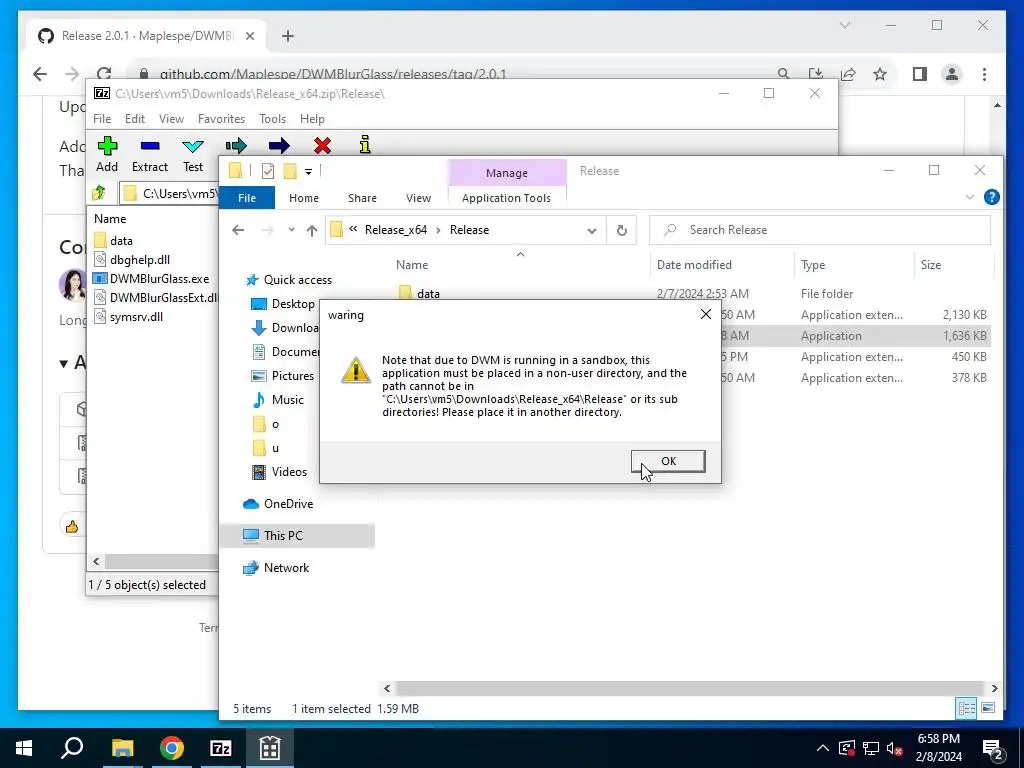
Task: Select Quick access in navigation pane
Action: tap(288, 280)
